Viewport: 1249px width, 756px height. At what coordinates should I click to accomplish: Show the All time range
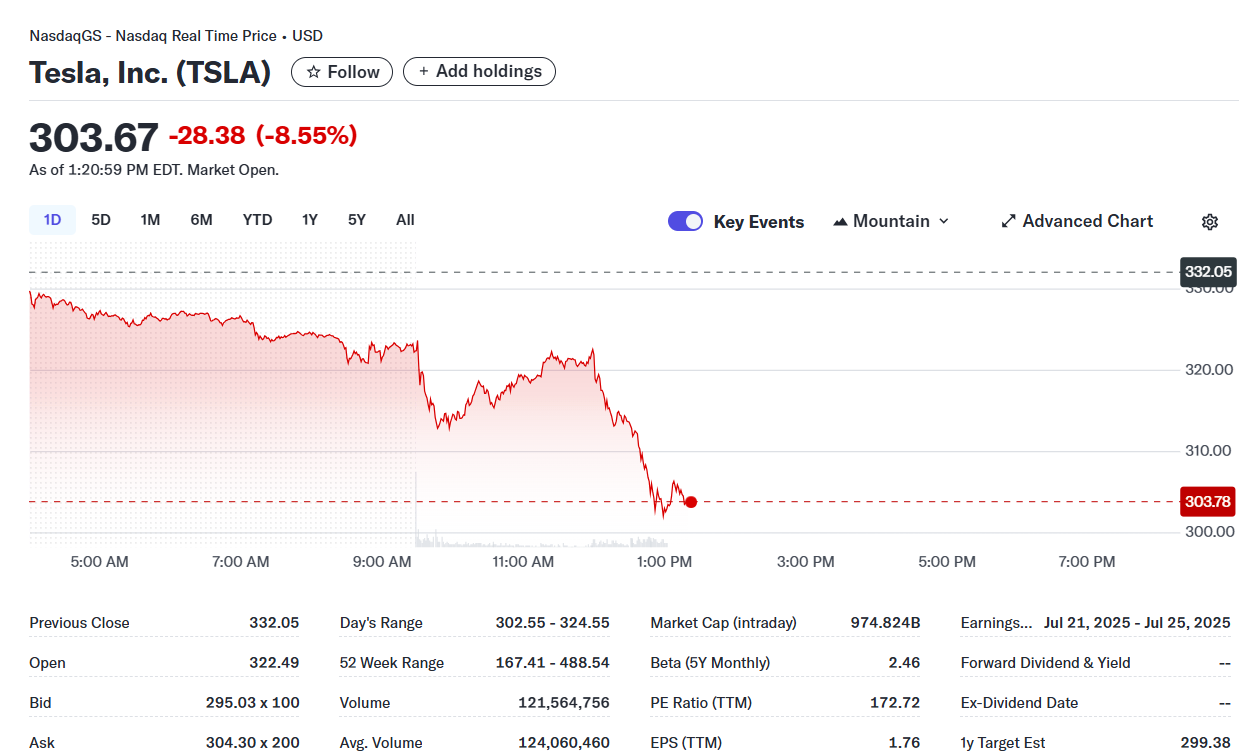pyautogui.click(x=405, y=220)
